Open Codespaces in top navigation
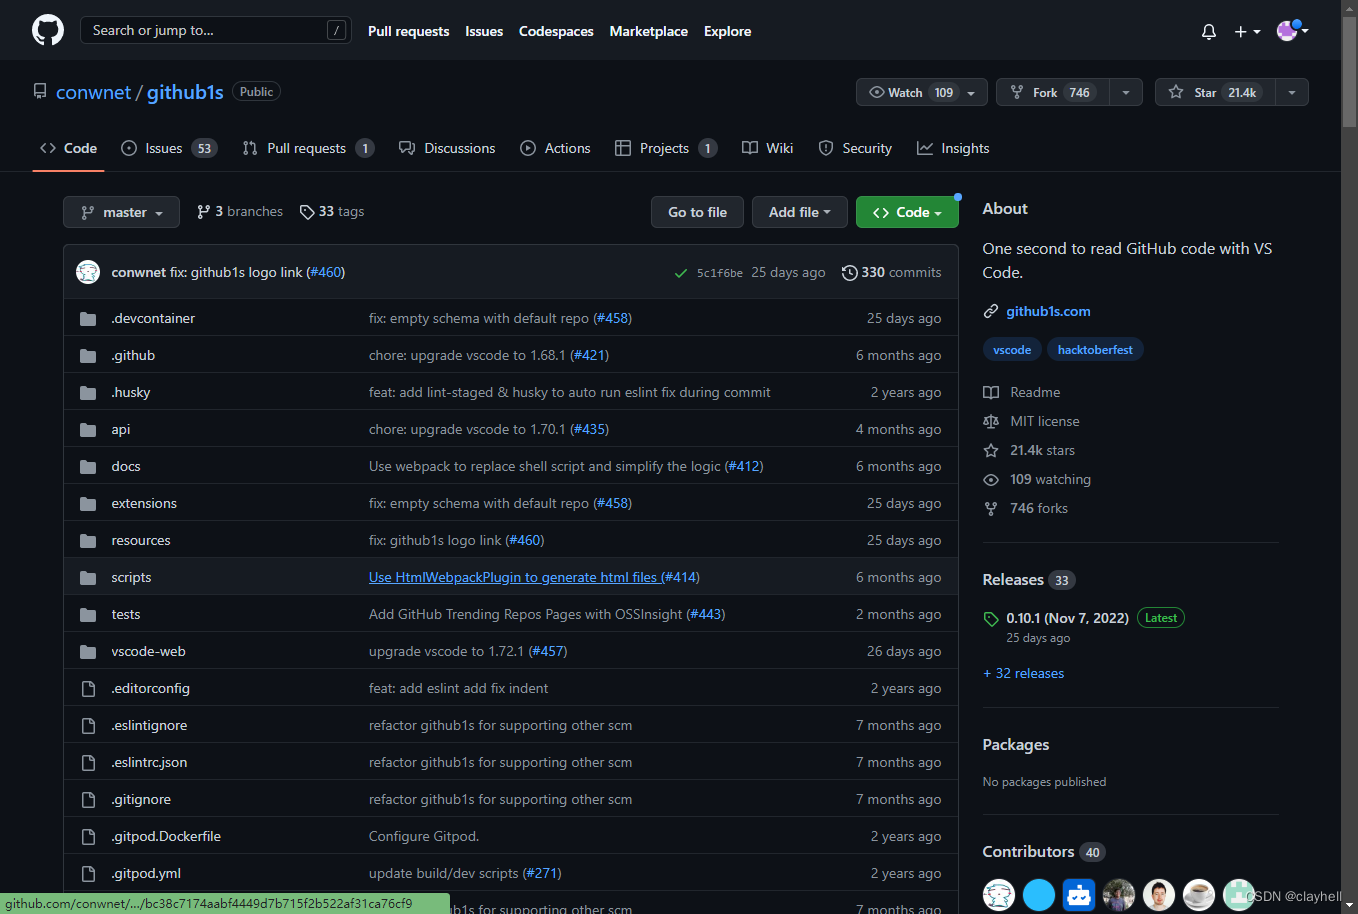Screen dimensions: 1358x914 click(556, 32)
